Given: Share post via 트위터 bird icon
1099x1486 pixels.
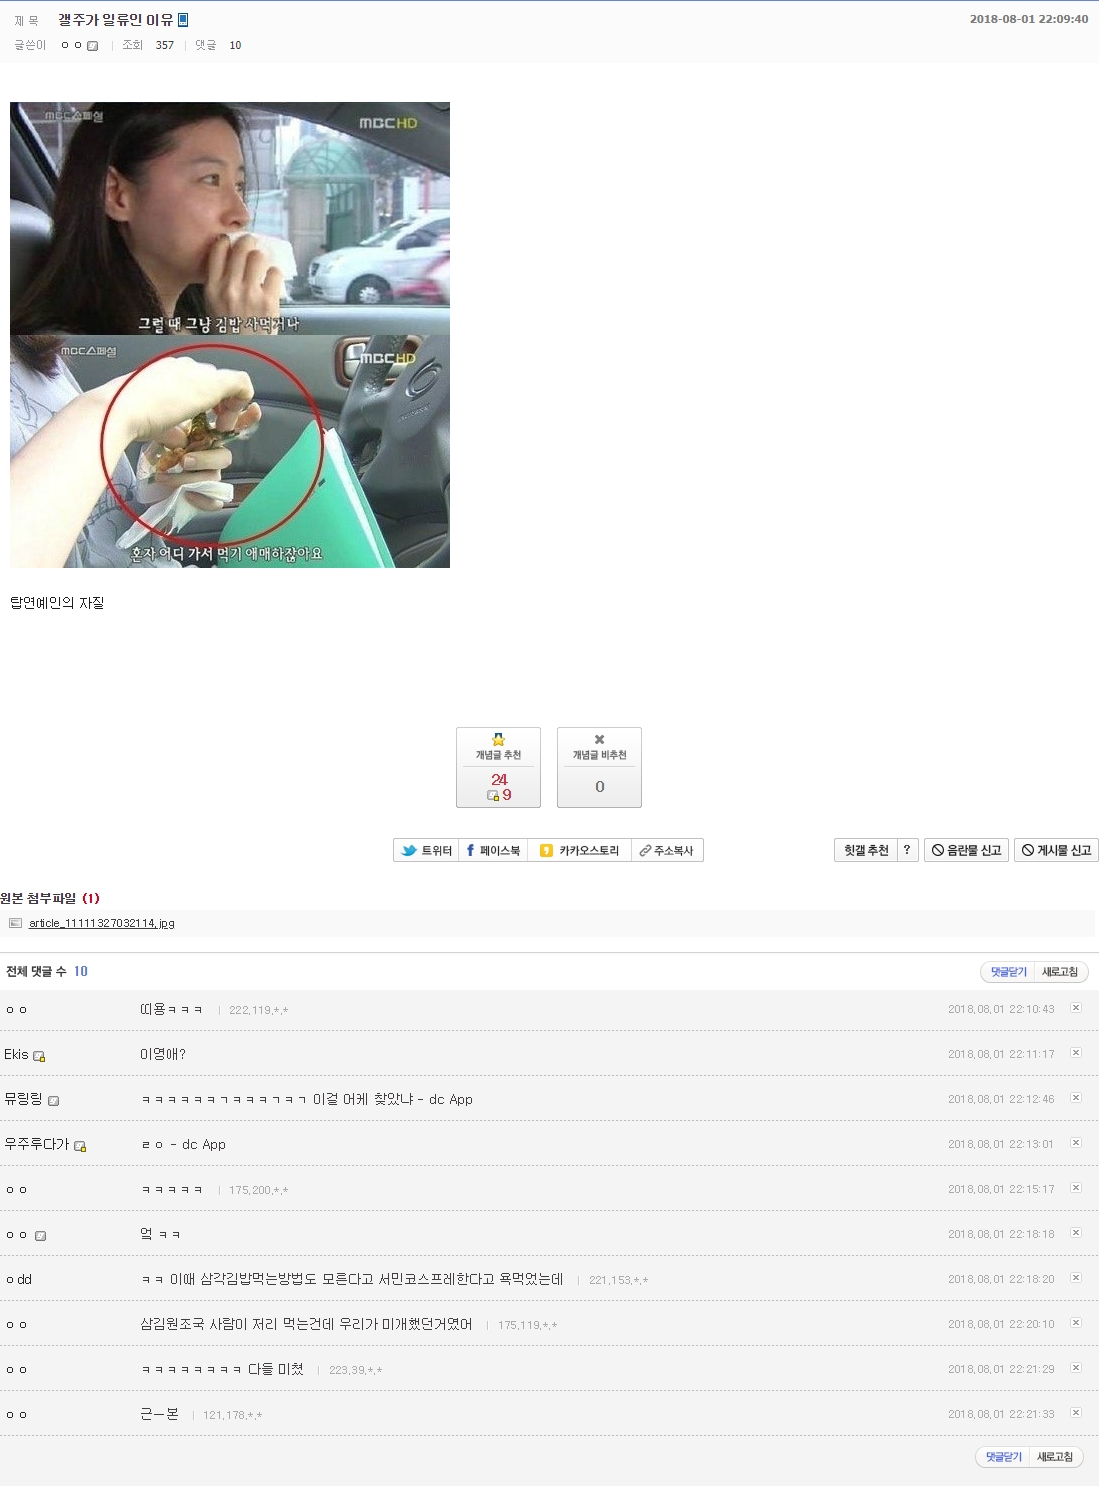Looking at the screenshot, I should click(x=426, y=850).
